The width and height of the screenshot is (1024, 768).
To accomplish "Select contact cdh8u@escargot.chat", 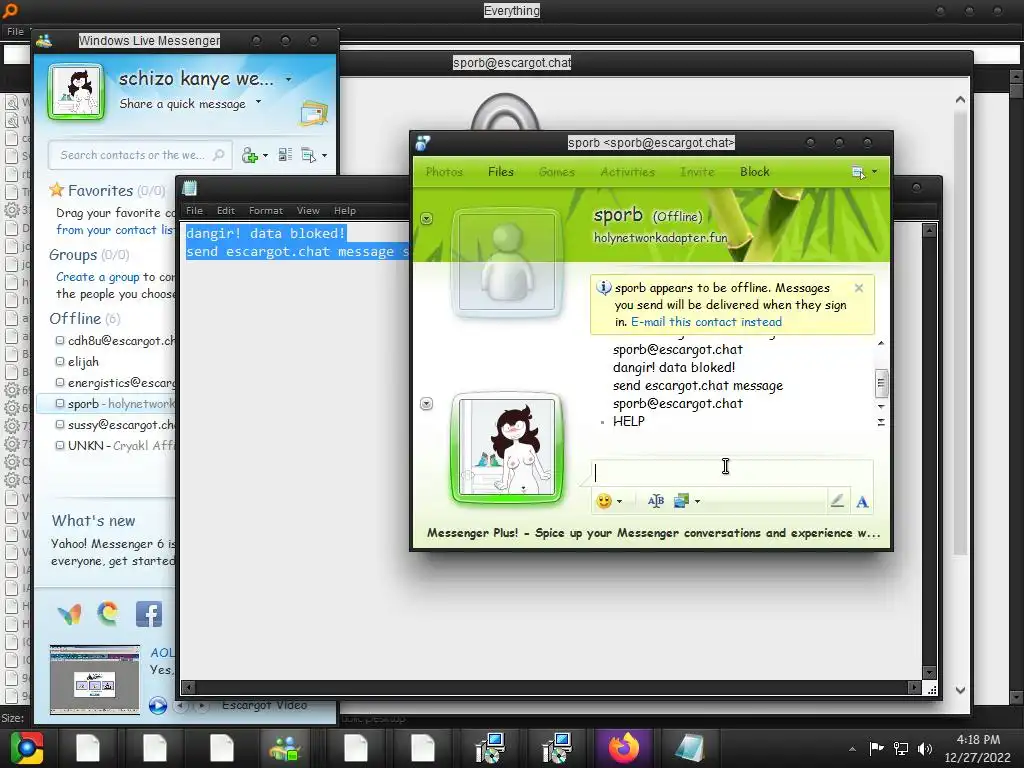I will [x=115, y=340].
